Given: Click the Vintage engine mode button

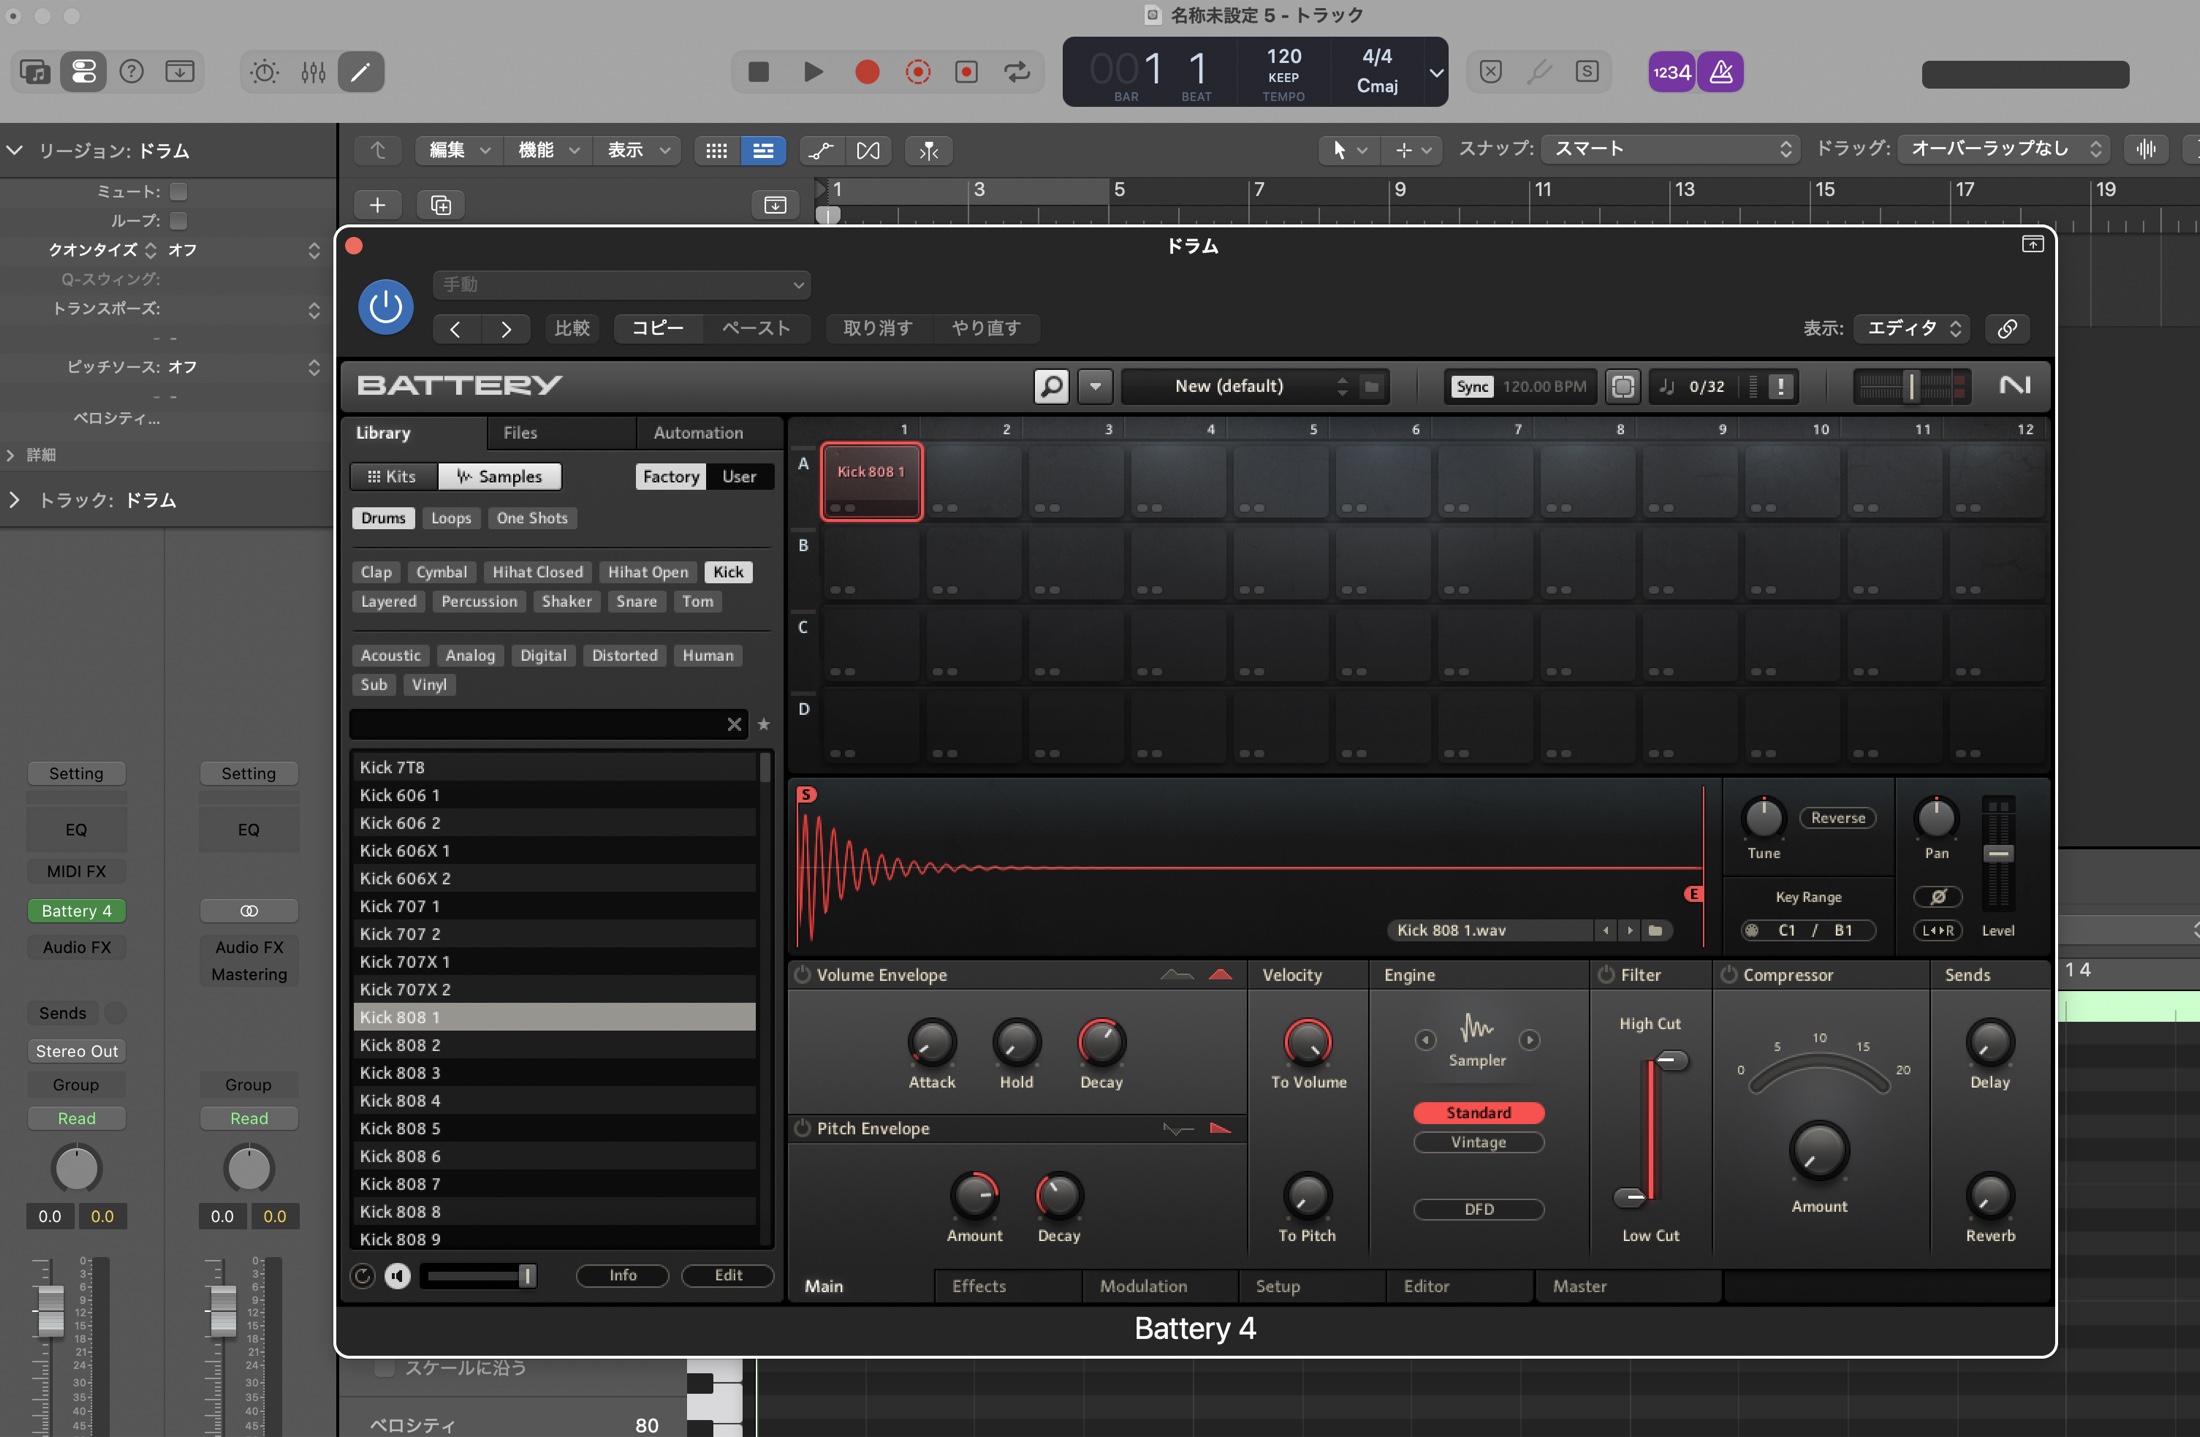Looking at the screenshot, I should pos(1478,1142).
